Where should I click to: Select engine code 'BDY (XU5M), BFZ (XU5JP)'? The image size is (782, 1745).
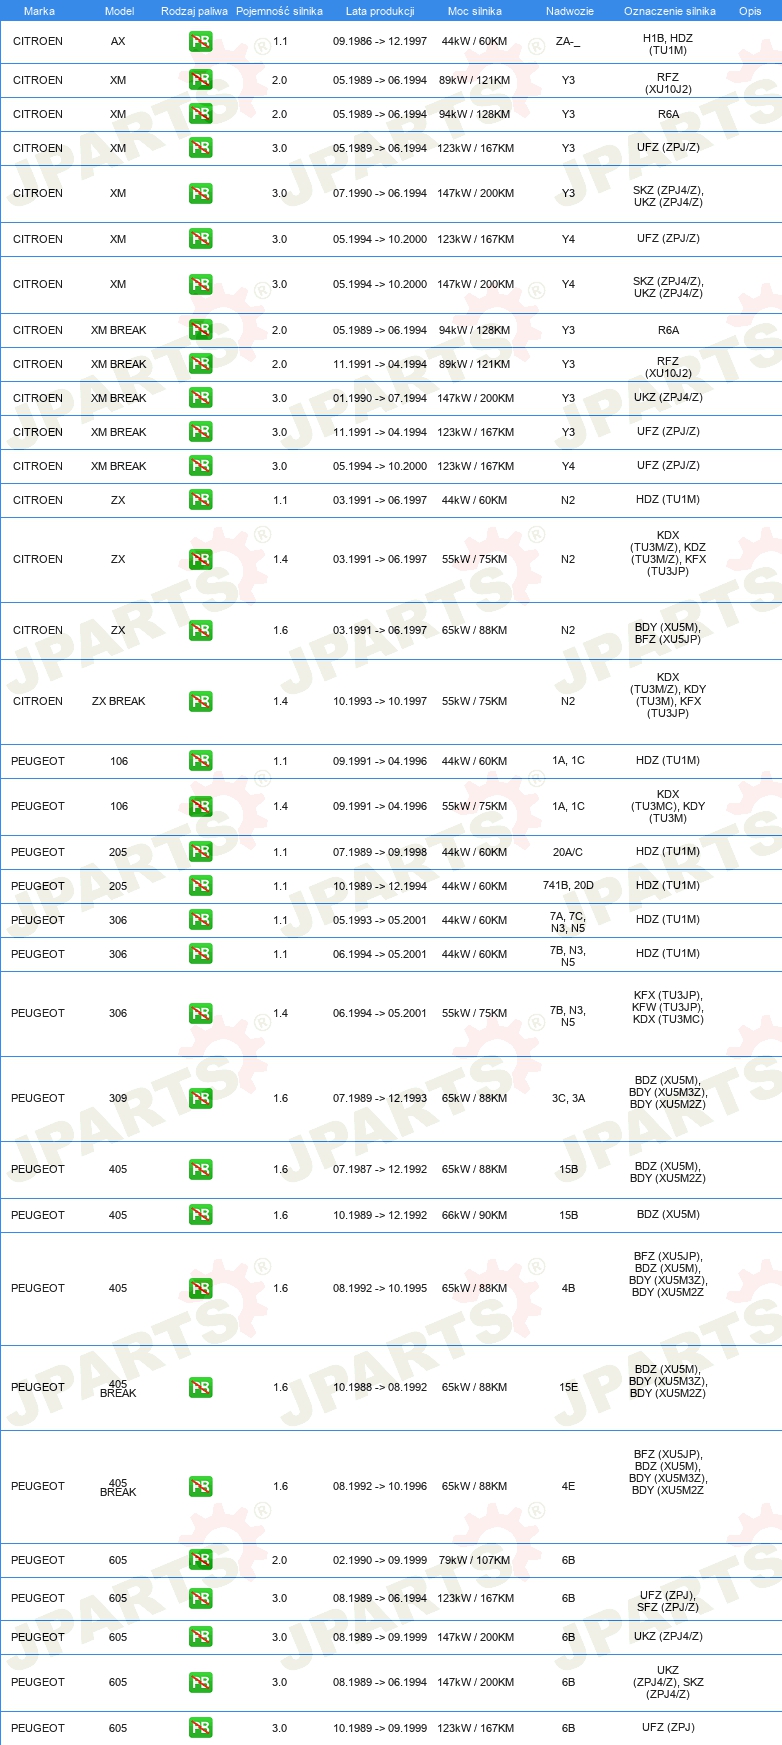click(x=668, y=633)
